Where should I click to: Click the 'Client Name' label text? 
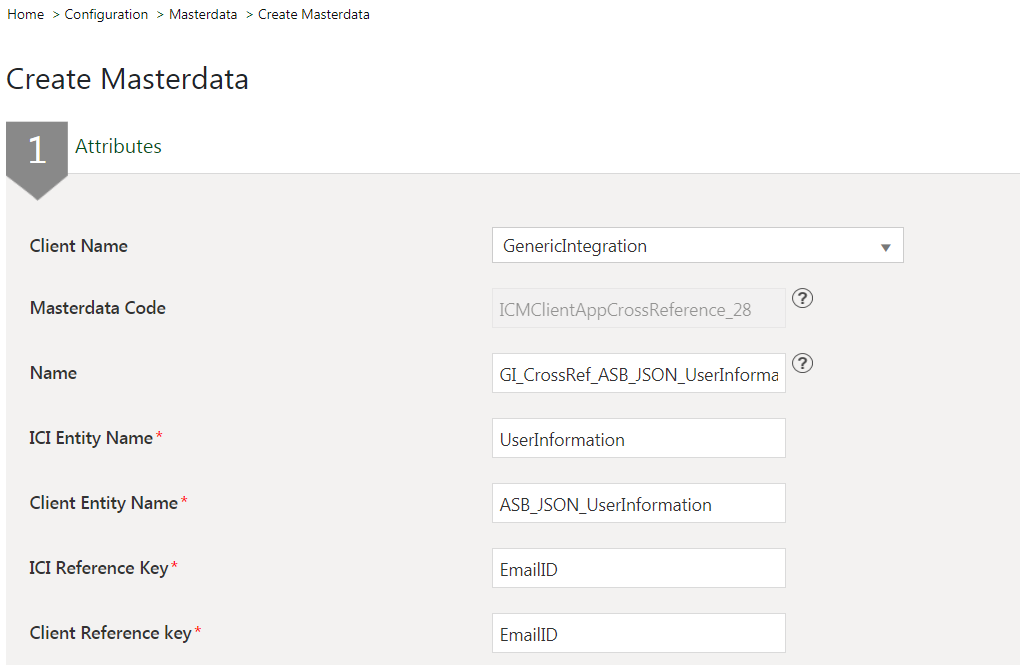tap(79, 246)
